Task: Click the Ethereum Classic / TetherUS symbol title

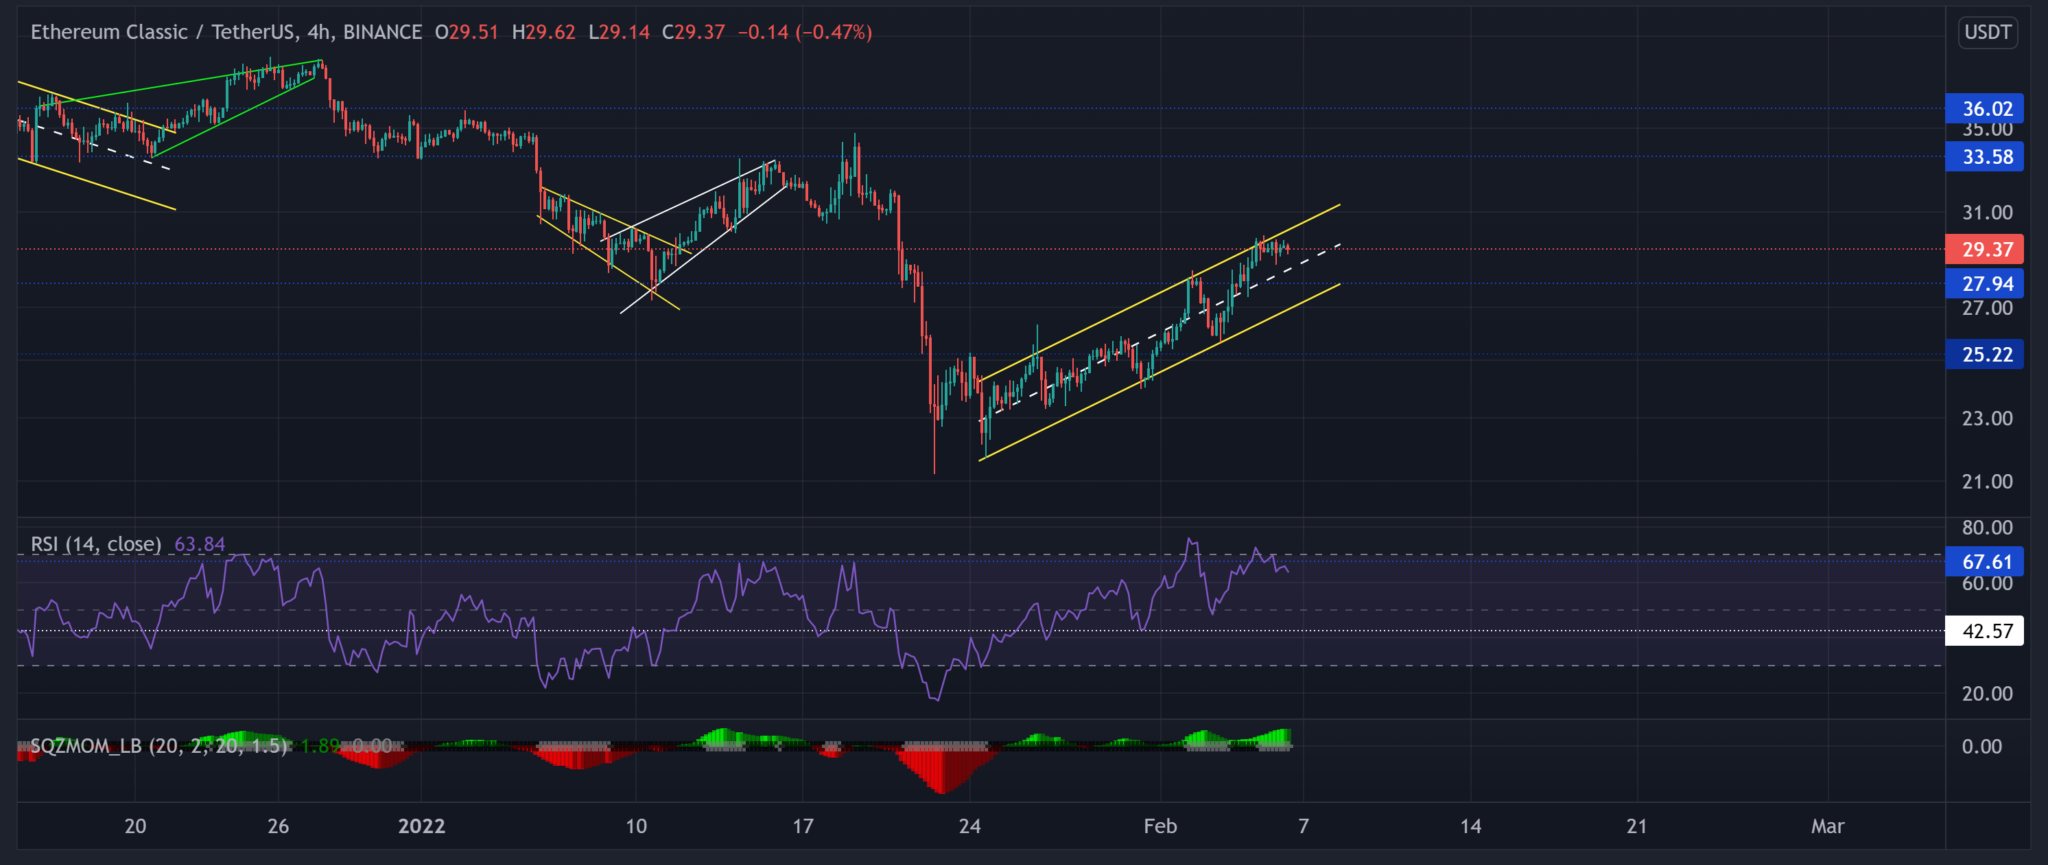Action: pos(162,32)
